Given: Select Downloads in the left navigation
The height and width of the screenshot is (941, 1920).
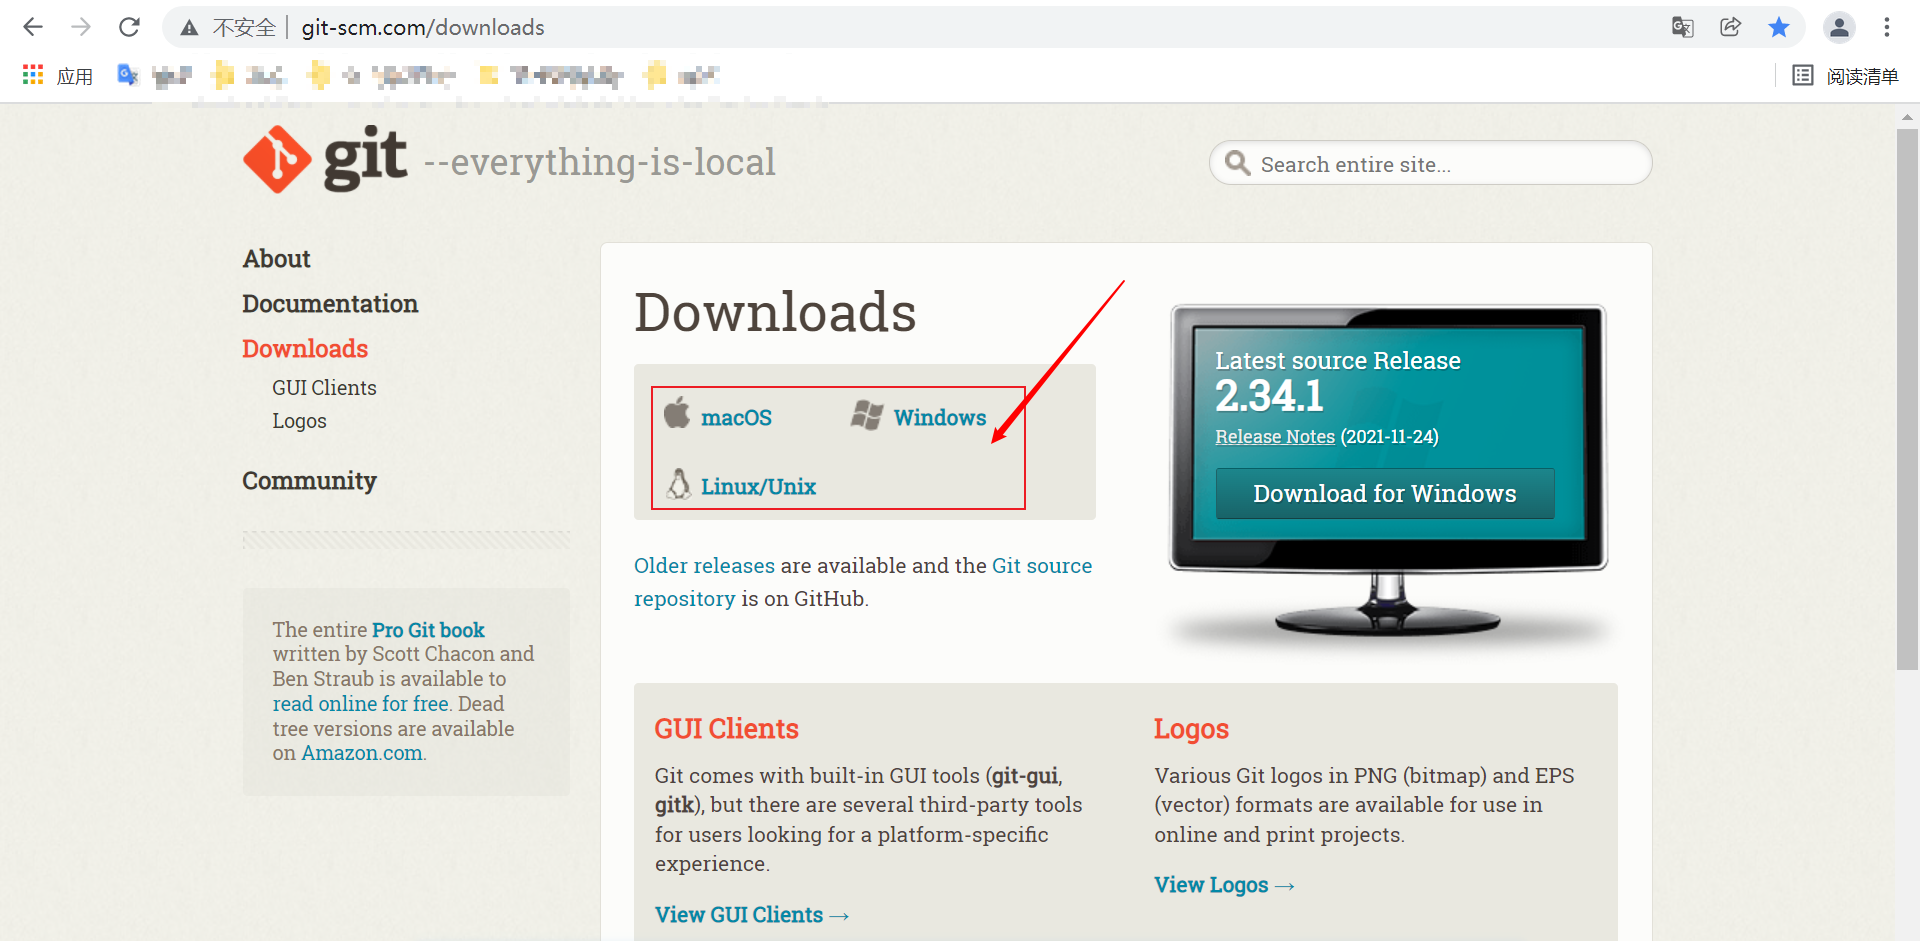Looking at the screenshot, I should (x=305, y=349).
